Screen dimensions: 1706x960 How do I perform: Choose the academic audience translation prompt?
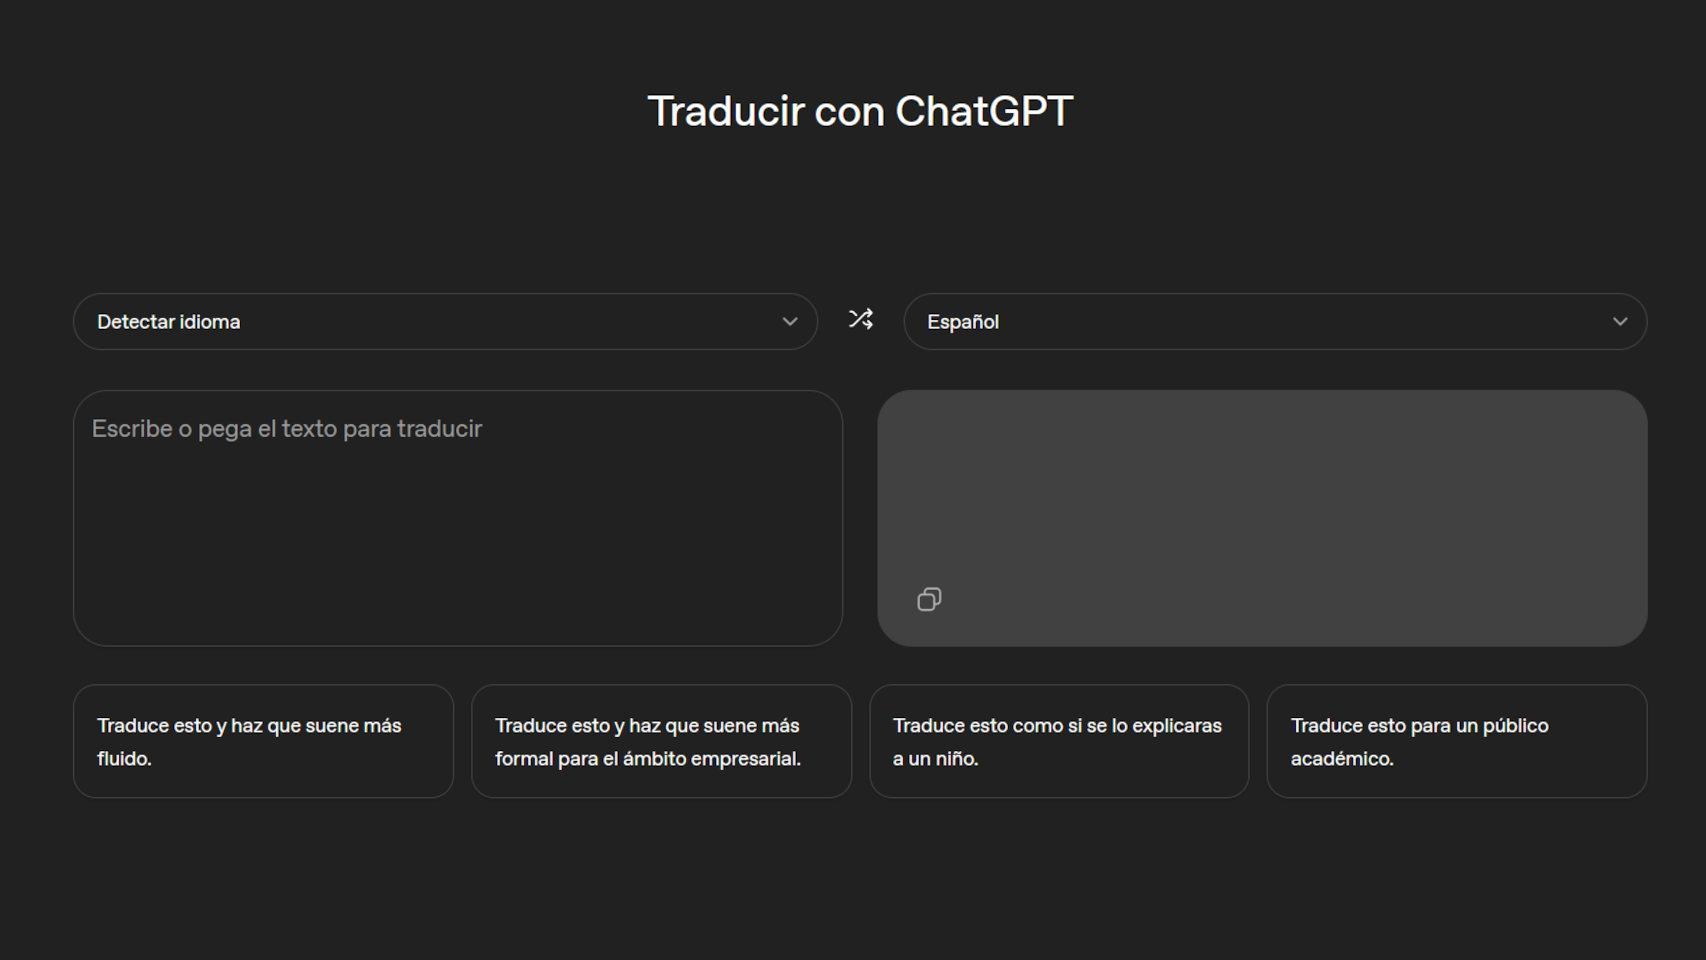tap(1456, 741)
